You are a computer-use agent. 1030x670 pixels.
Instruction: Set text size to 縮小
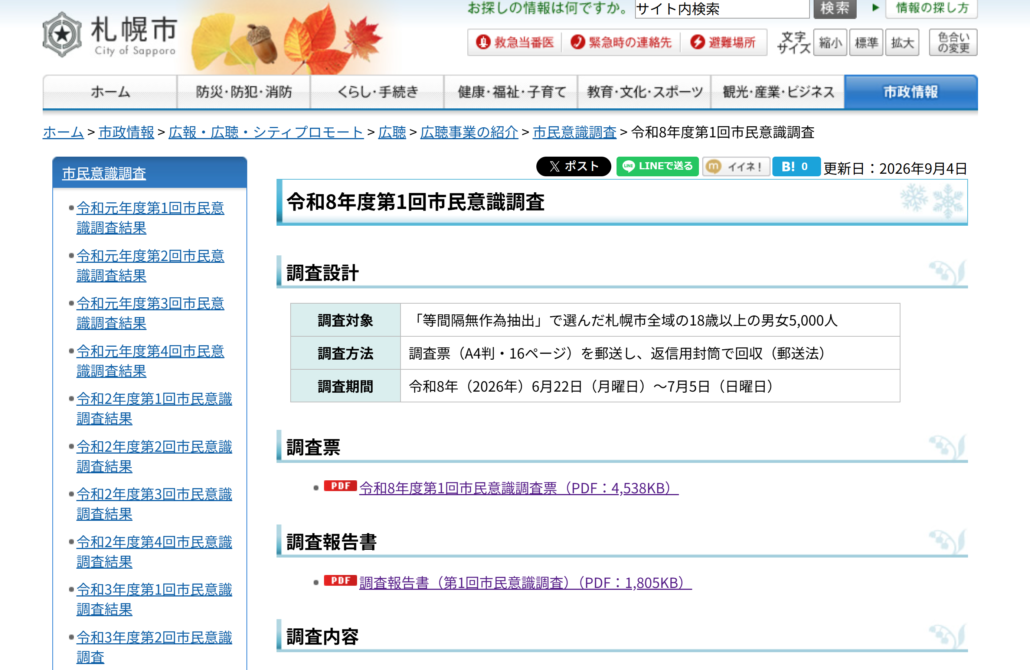pos(830,43)
